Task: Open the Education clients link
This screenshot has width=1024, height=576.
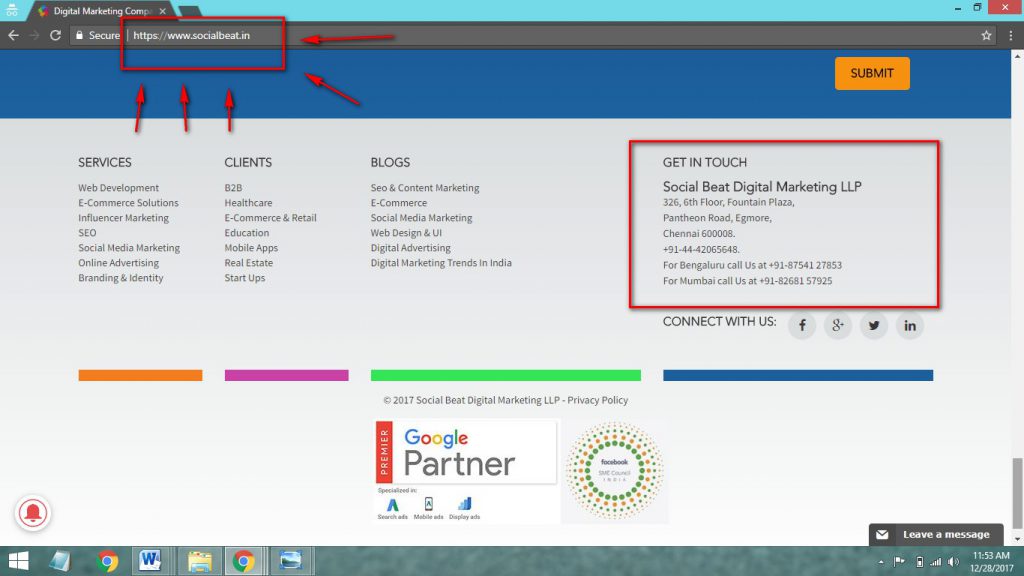Action: click(x=247, y=232)
